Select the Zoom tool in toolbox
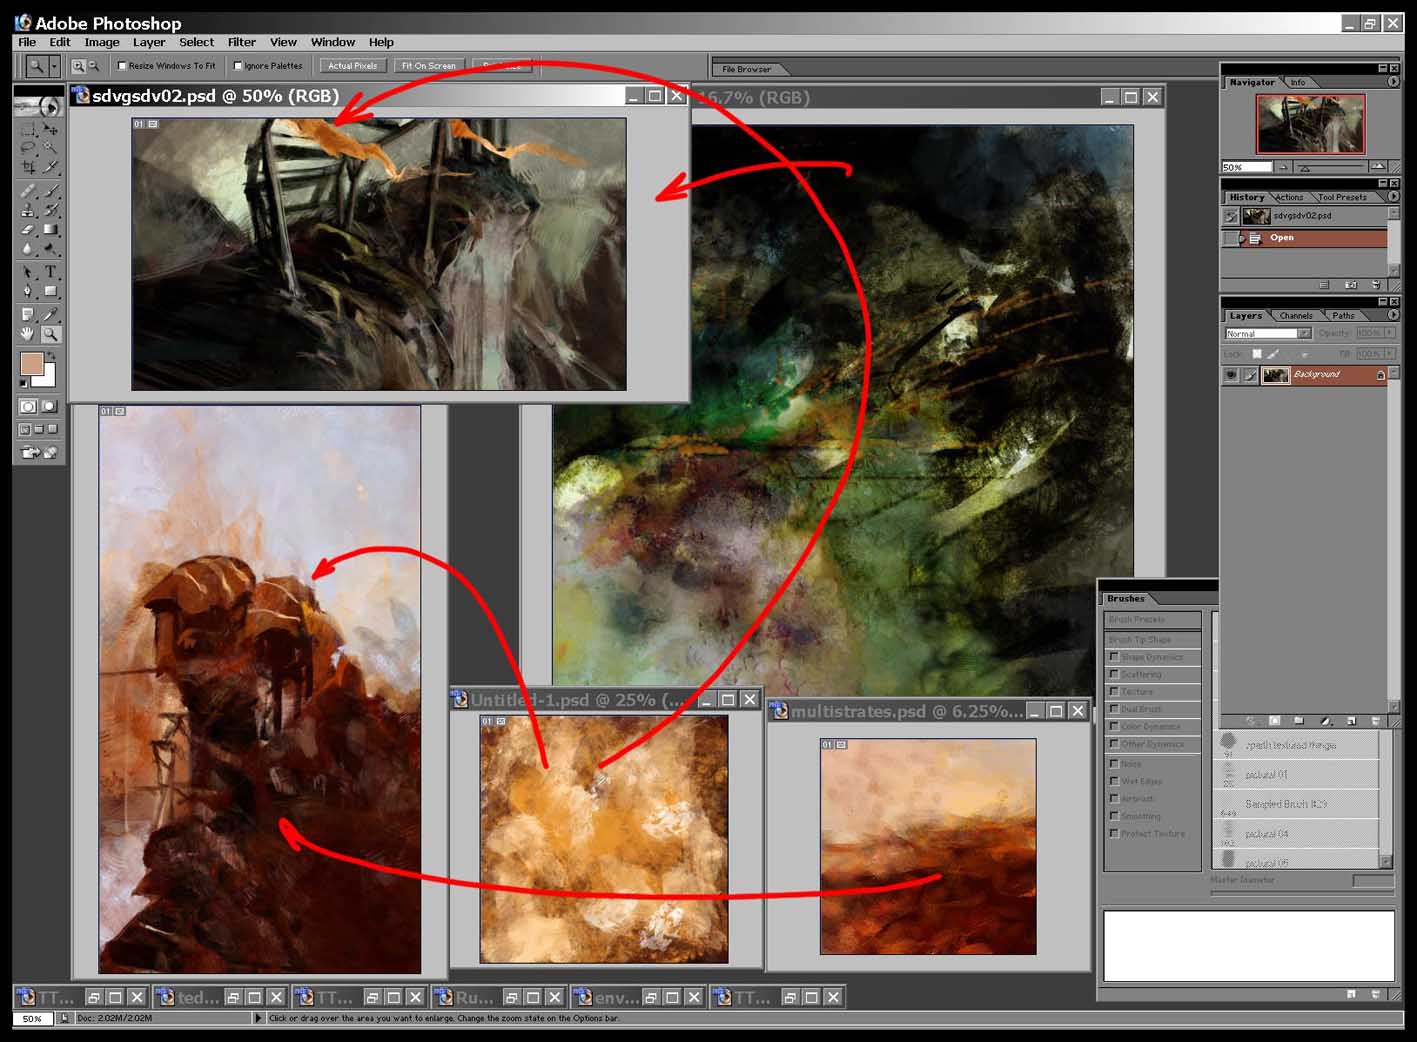The image size is (1417, 1042). (51, 334)
